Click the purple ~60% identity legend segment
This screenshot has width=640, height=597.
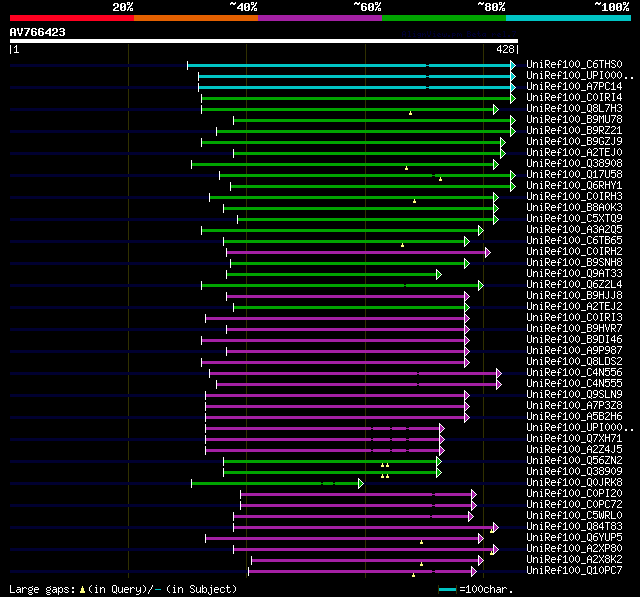coord(320,18)
